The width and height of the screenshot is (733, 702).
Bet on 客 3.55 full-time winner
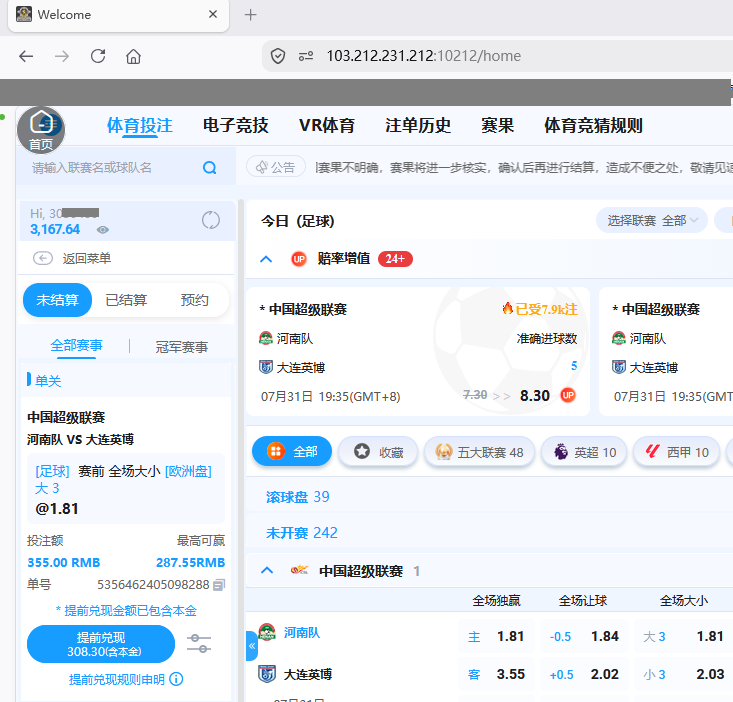pos(496,674)
